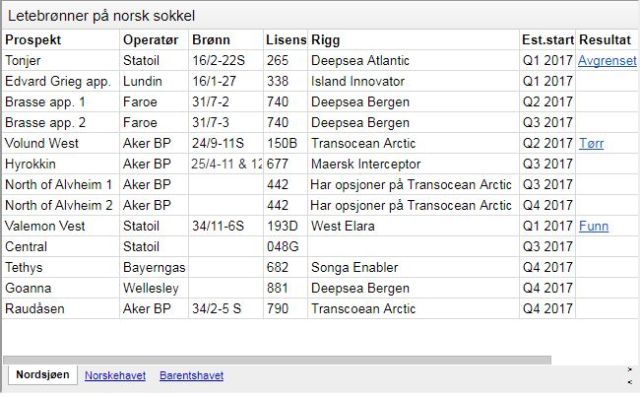Viewport: 640px width, 397px height.
Task: Select the Nordsjøen tab
Action: point(42,375)
